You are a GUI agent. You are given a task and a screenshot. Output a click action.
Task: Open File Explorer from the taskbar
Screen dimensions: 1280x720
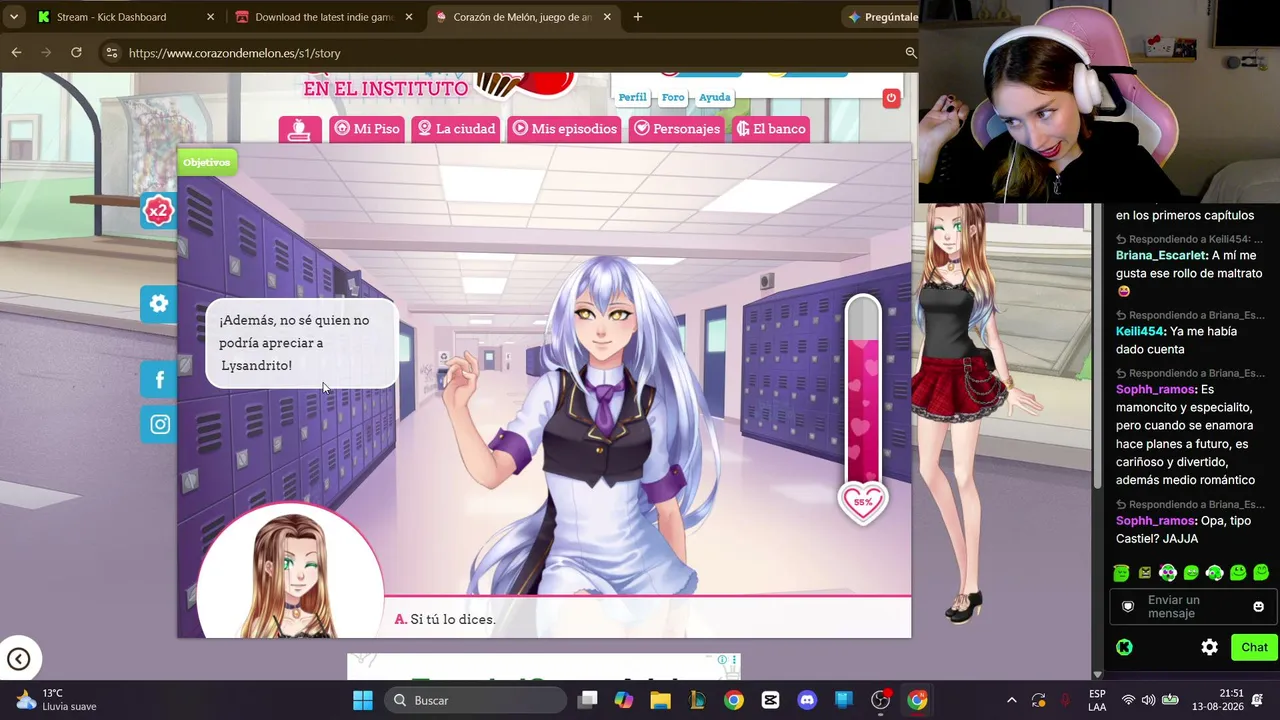coord(660,700)
